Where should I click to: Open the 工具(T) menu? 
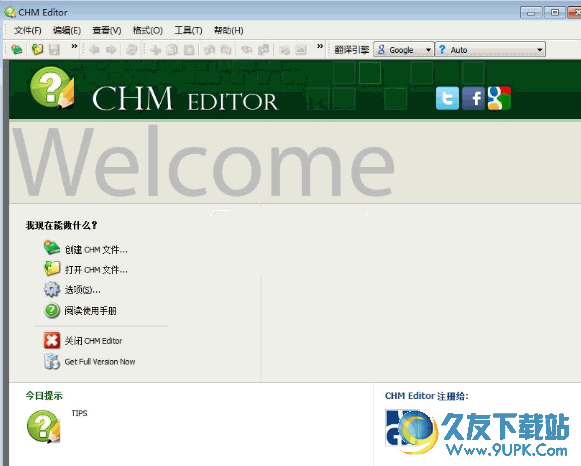pos(188,30)
